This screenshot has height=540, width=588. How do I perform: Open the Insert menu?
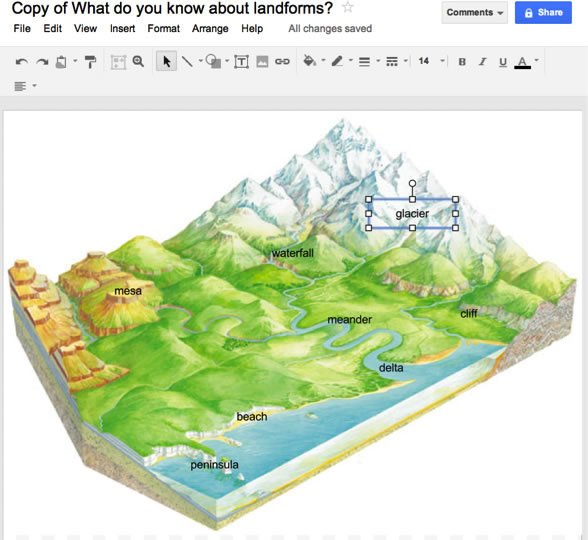tap(122, 28)
